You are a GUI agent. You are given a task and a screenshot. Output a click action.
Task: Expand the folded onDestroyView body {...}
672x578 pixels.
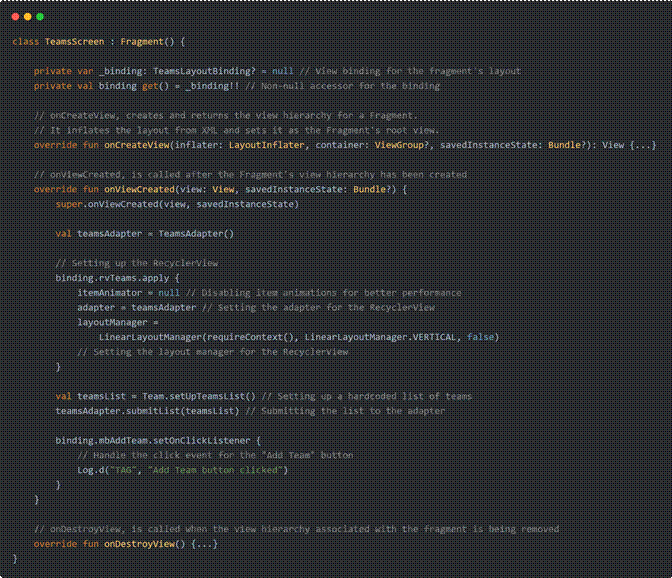click(204, 544)
